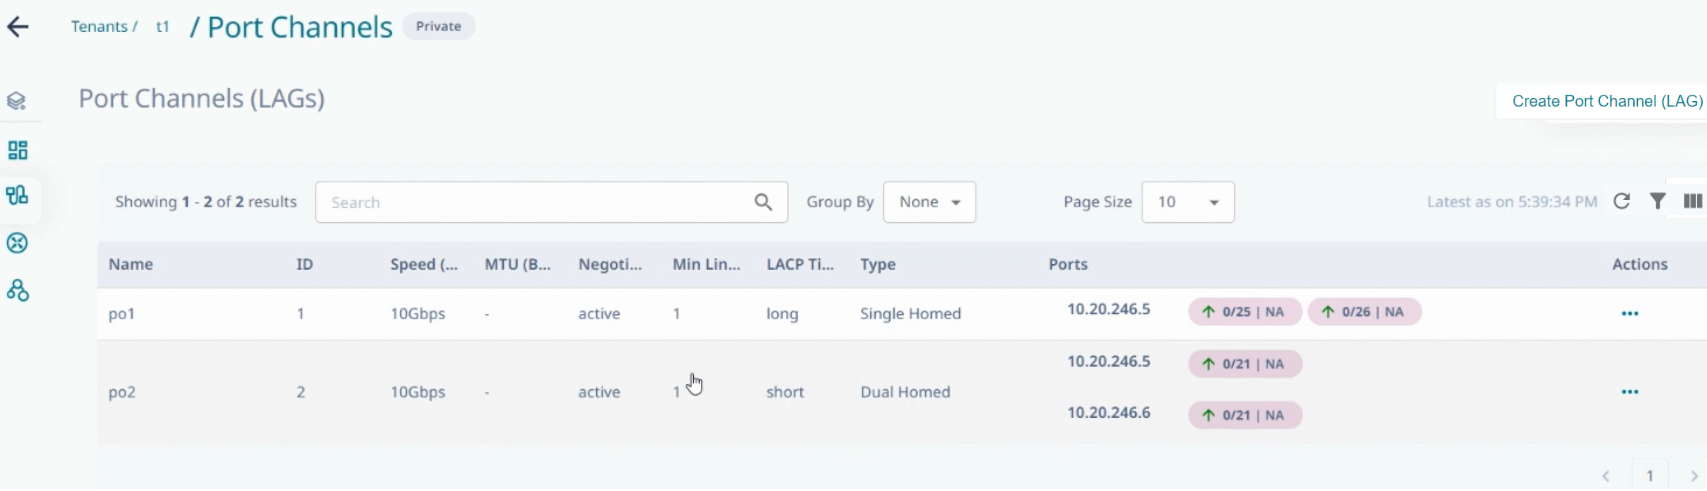
Task: Open actions menu for po2
Action: point(1629,392)
